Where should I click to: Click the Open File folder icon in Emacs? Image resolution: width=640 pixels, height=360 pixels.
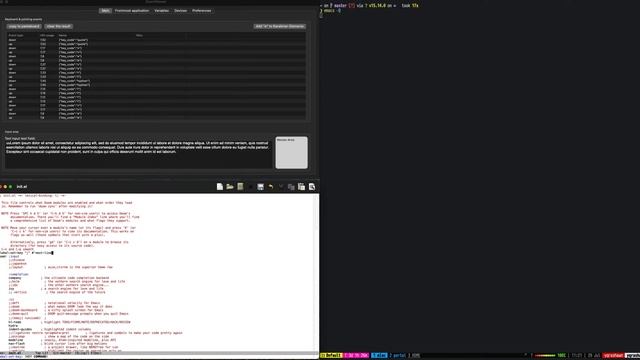[230, 187]
